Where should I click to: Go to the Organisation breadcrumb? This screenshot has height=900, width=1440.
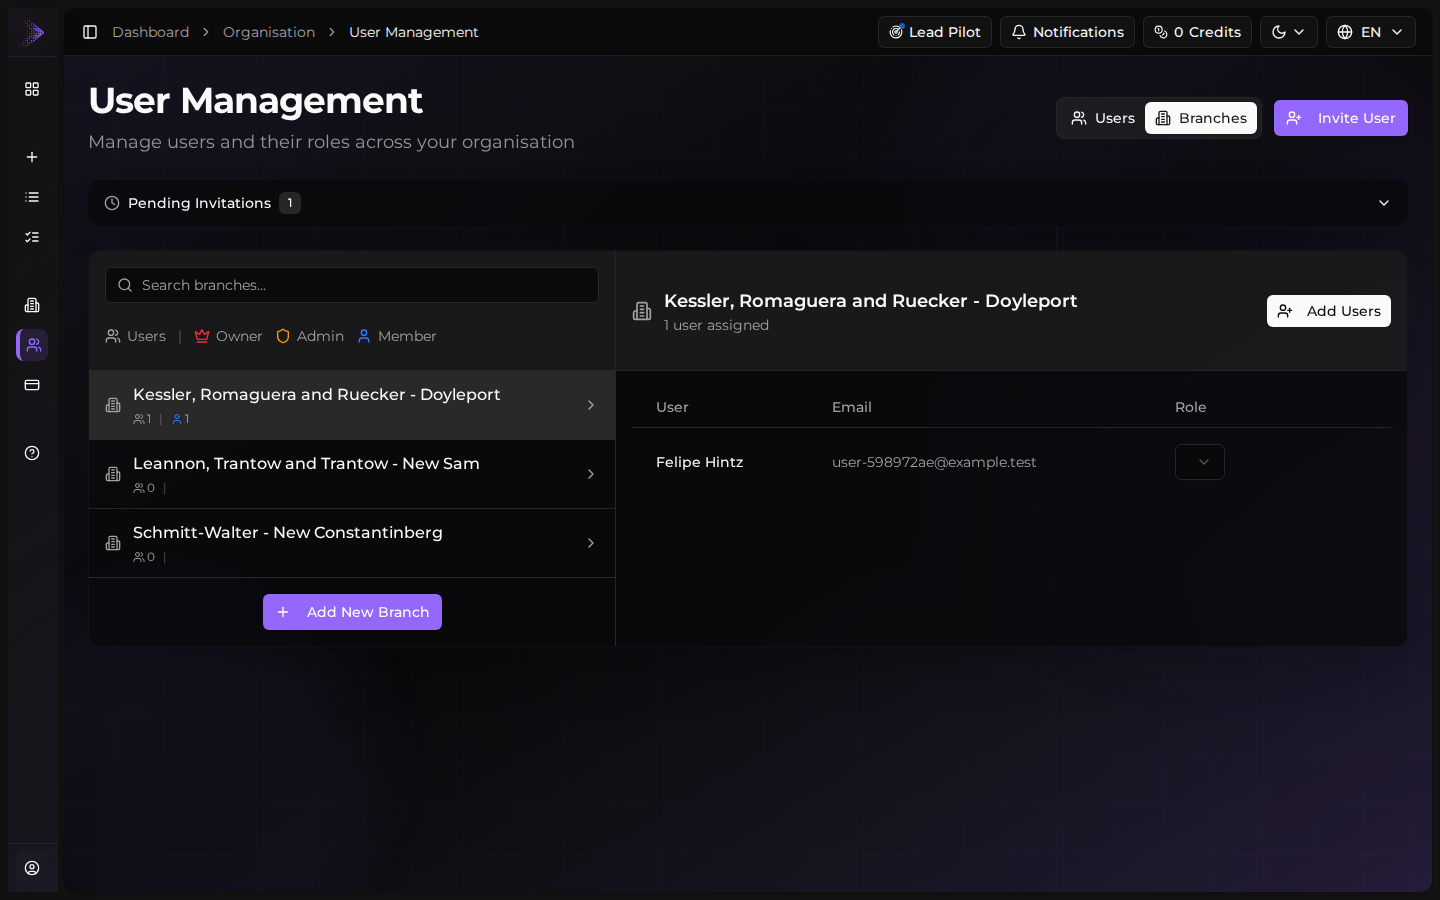pos(269,32)
